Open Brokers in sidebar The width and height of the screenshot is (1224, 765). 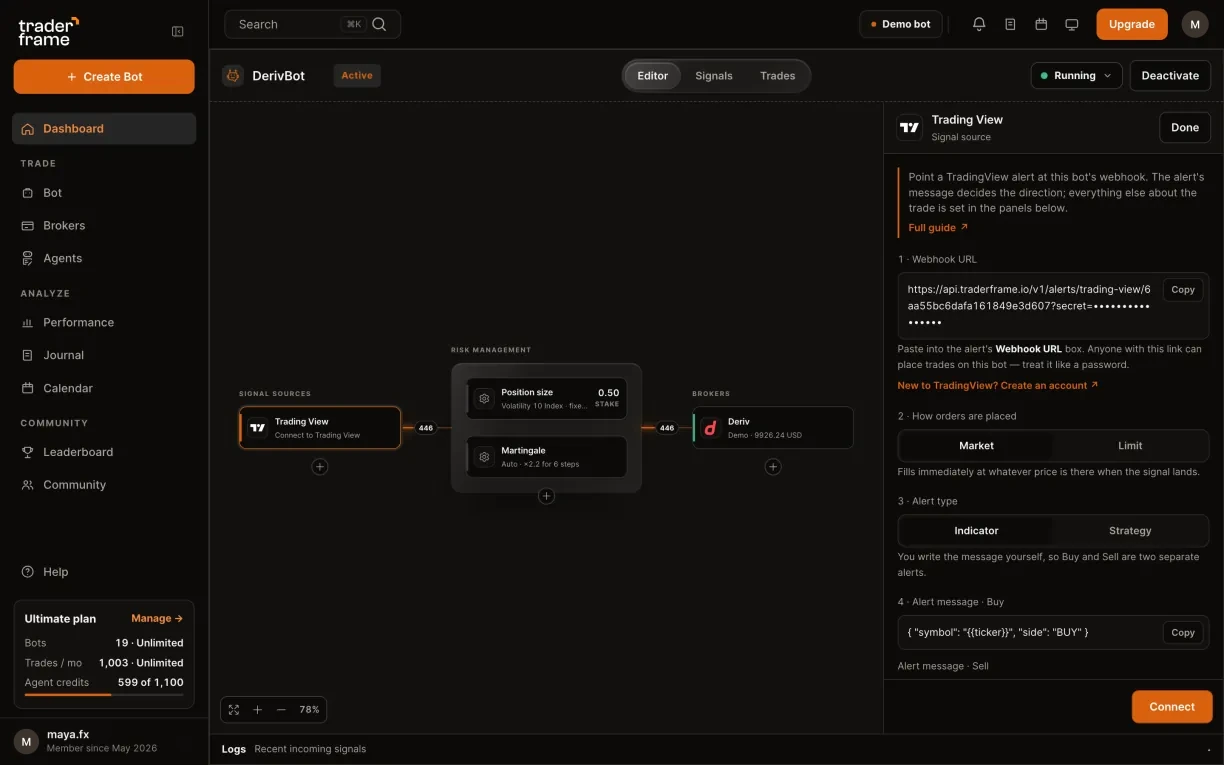click(104, 225)
